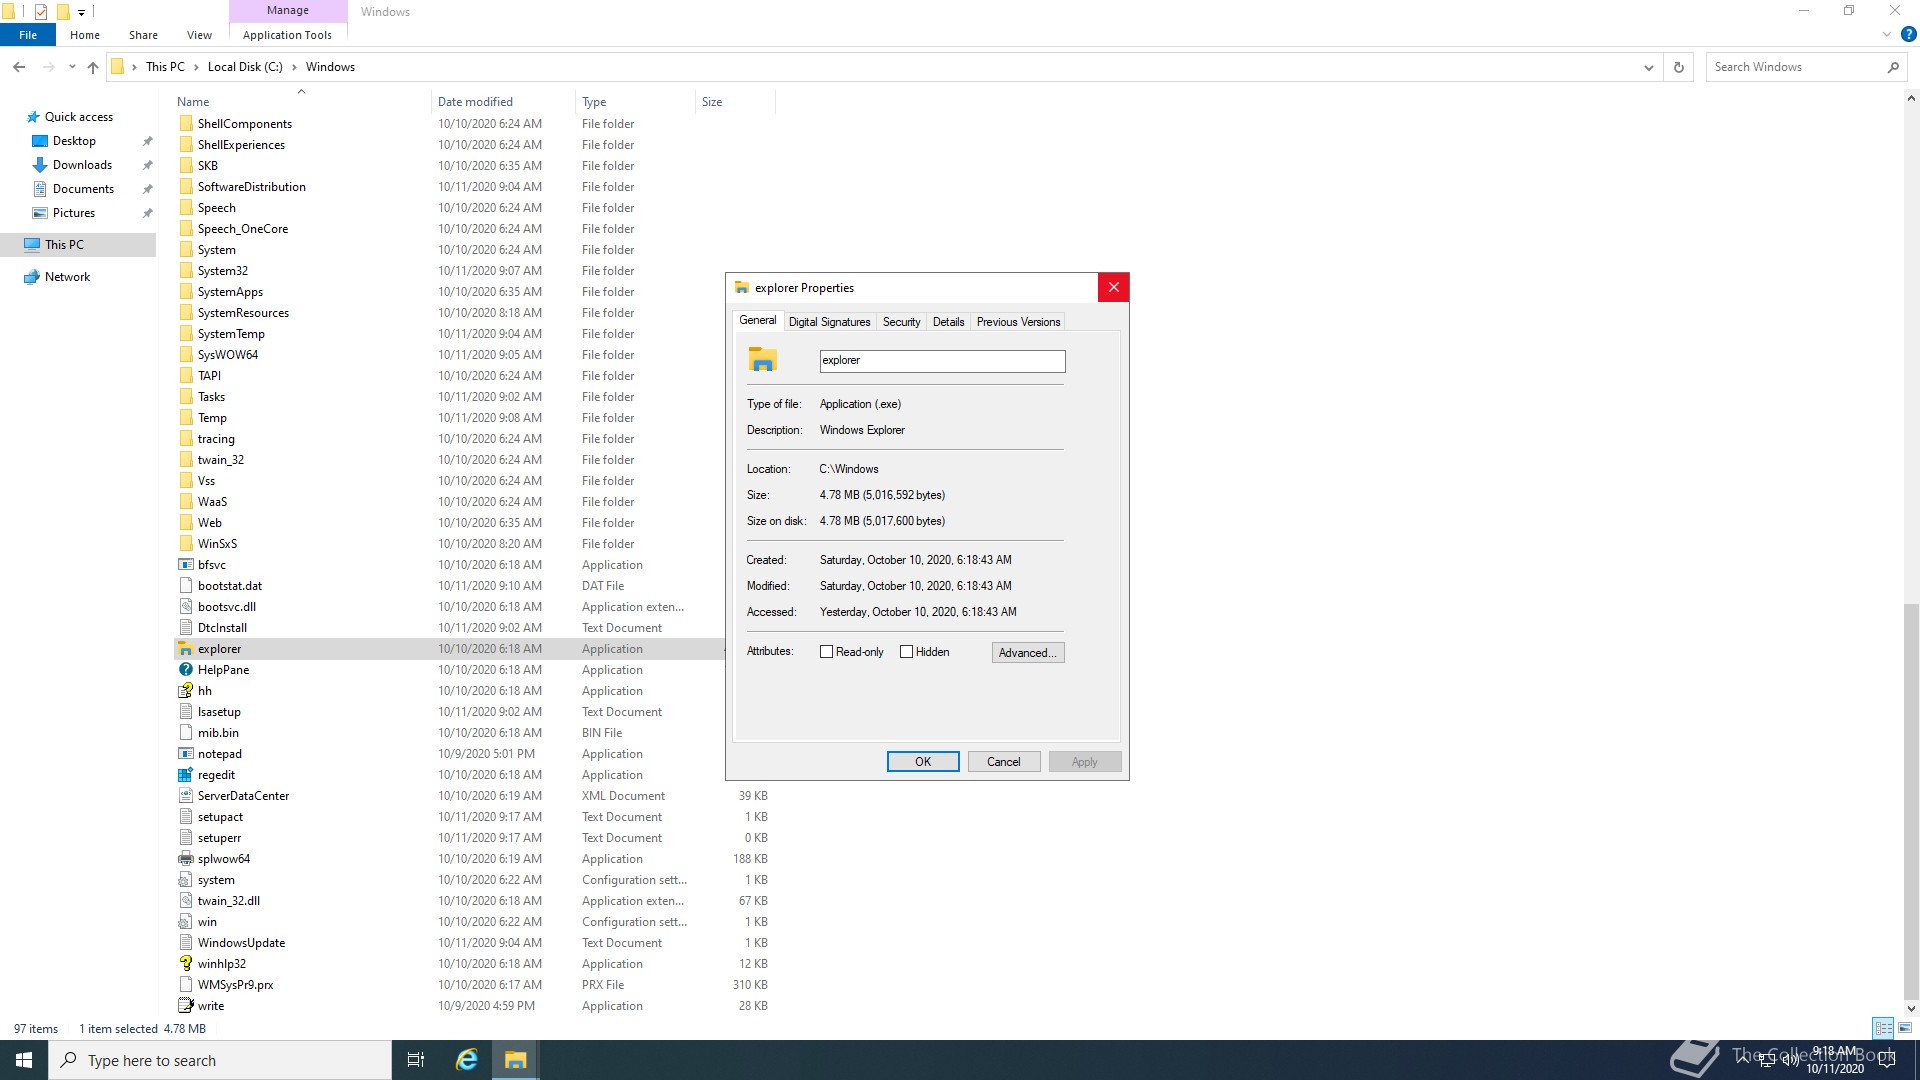Open the View ribbon tab
Viewport: 1920px width, 1080px height.
(x=199, y=34)
